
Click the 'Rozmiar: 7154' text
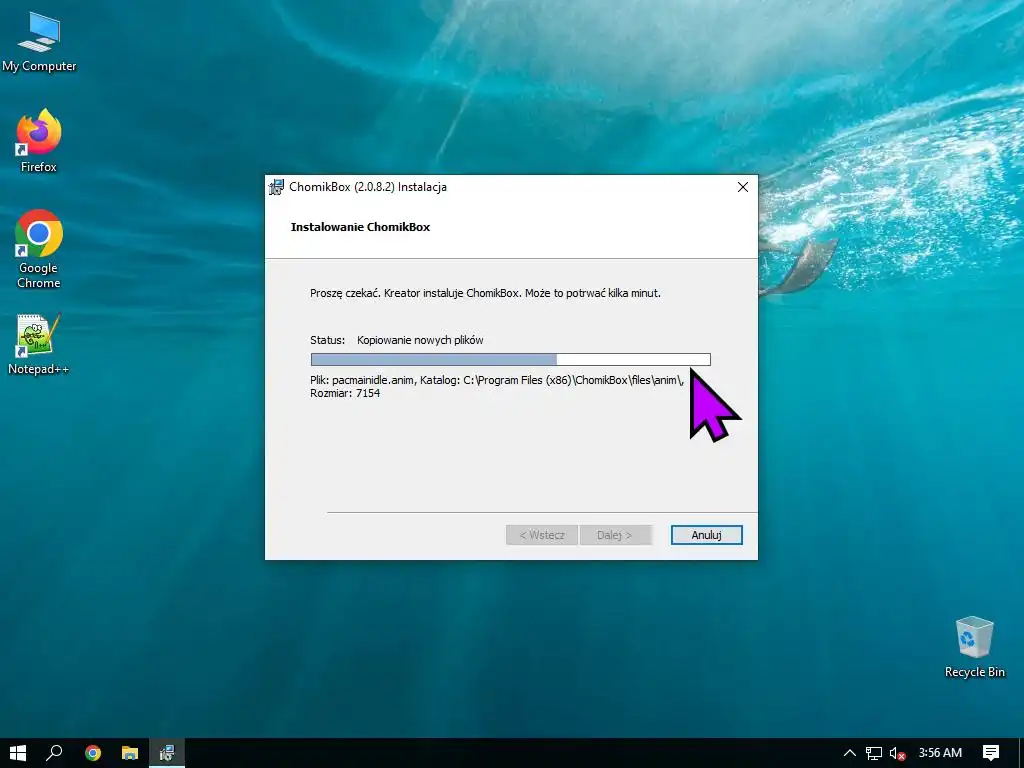coord(345,393)
